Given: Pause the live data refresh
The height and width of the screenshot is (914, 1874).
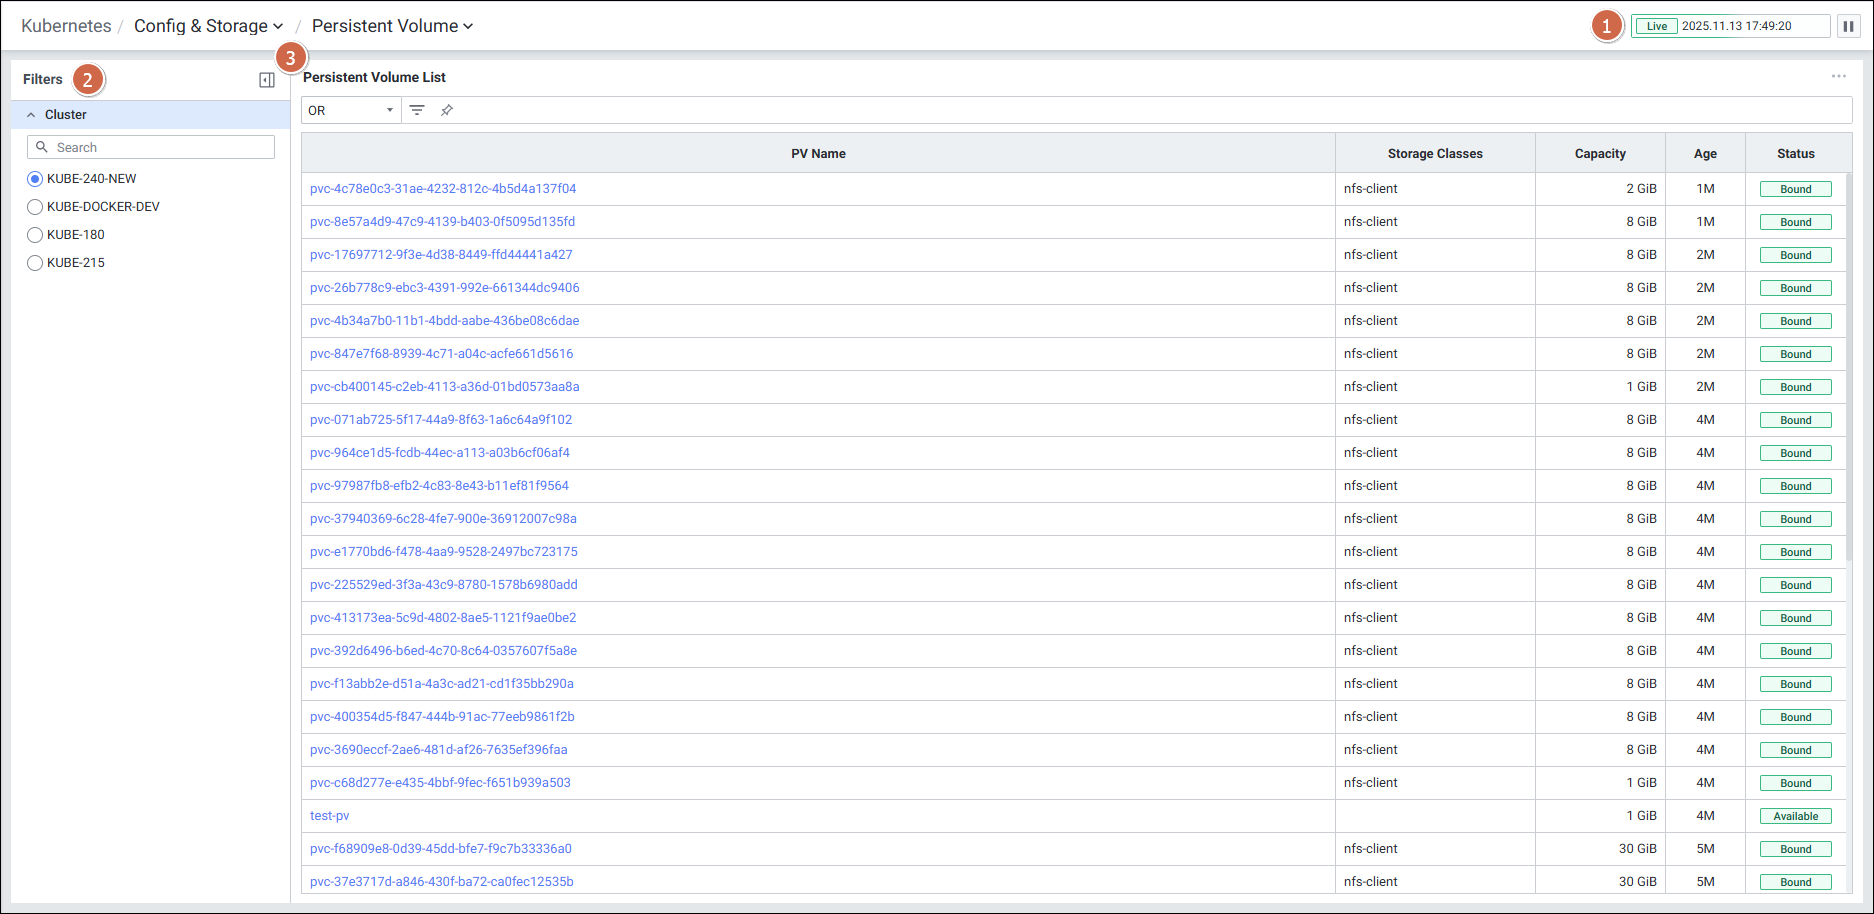Looking at the screenshot, I should [x=1848, y=26].
